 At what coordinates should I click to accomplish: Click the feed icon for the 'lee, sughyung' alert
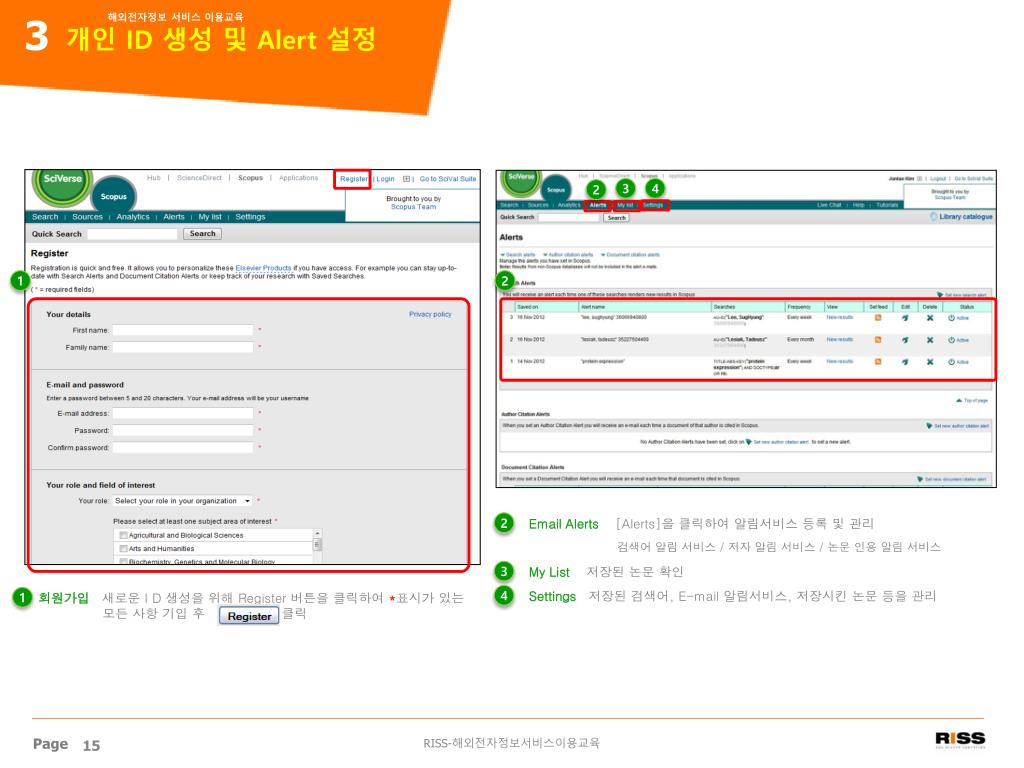(x=878, y=318)
